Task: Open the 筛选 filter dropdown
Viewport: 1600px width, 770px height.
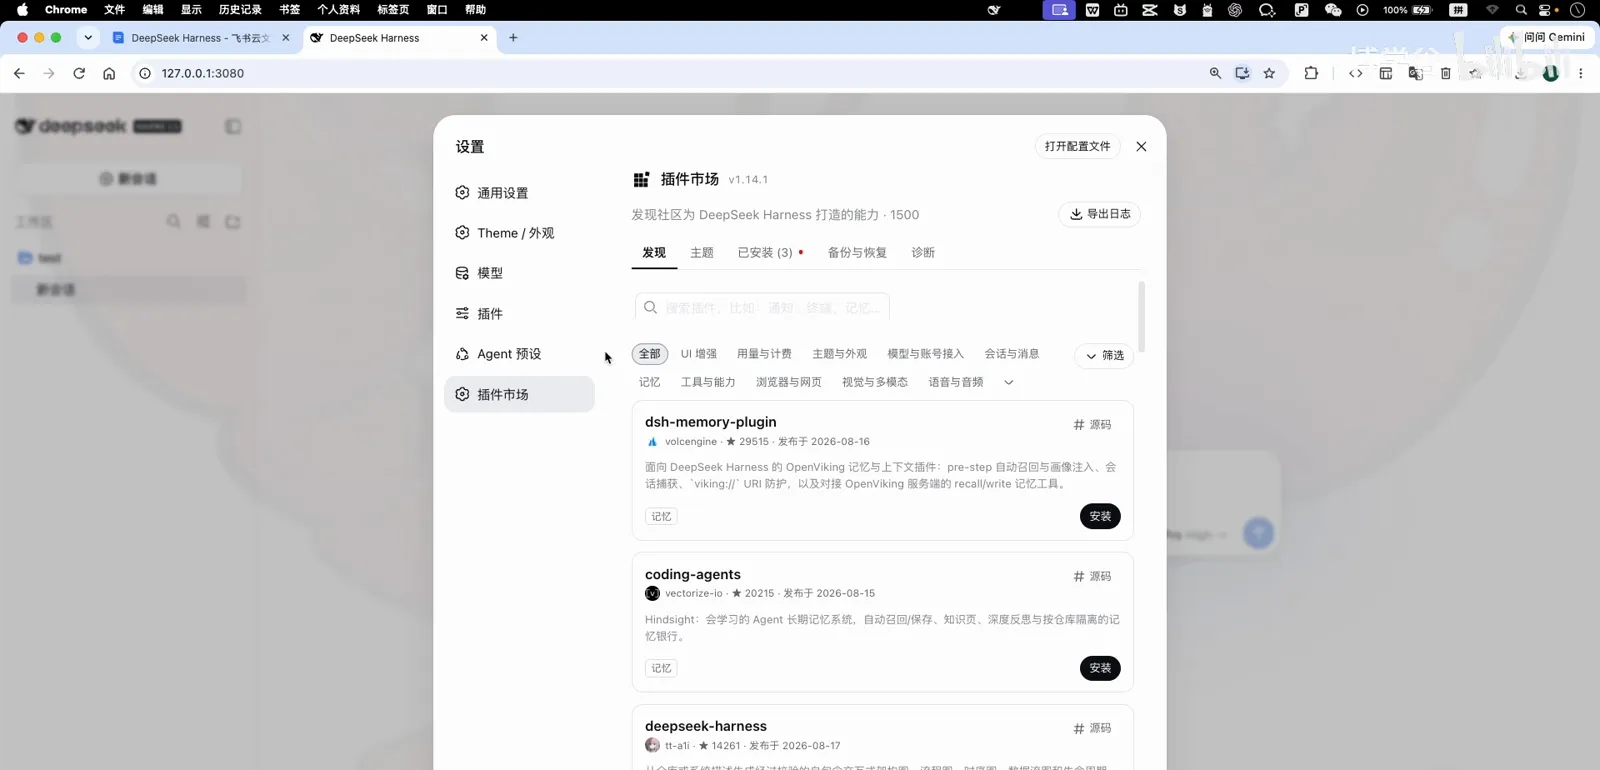Action: click(x=1104, y=355)
